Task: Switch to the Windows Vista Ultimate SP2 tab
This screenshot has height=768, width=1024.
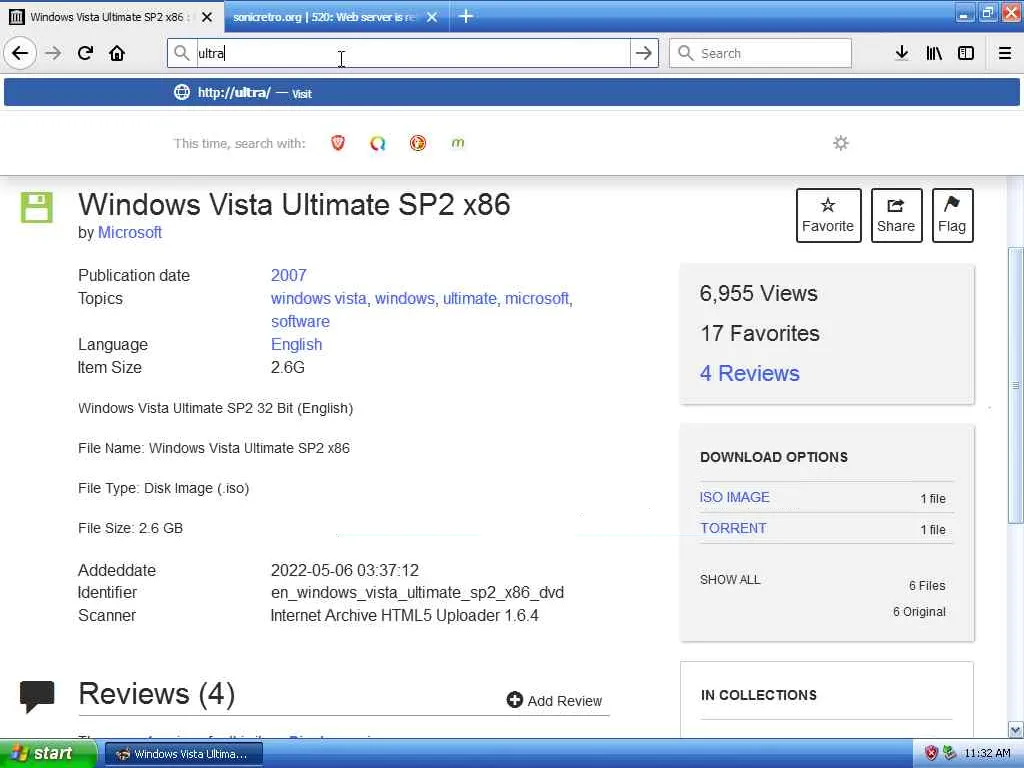Action: pos(112,16)
